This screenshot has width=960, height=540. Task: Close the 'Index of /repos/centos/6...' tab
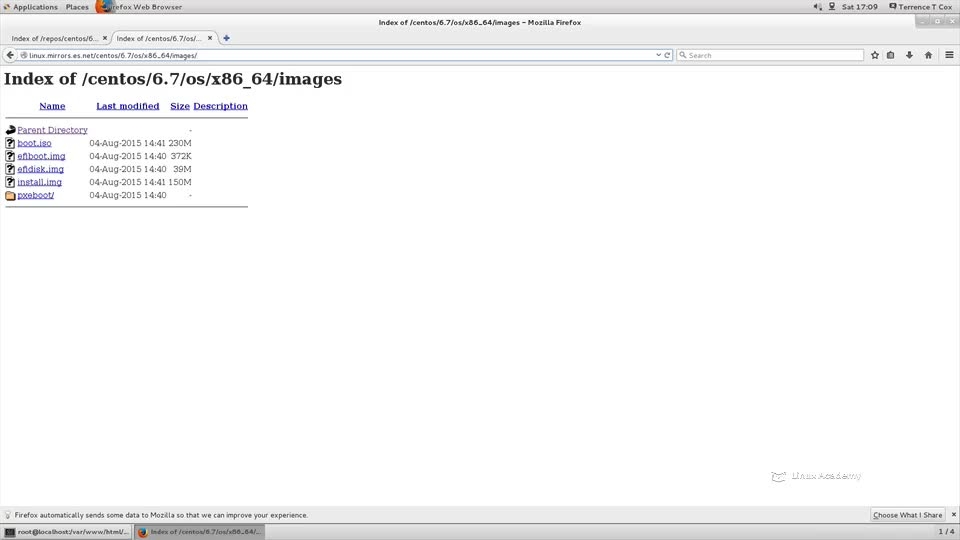click(x=105, y=38)
